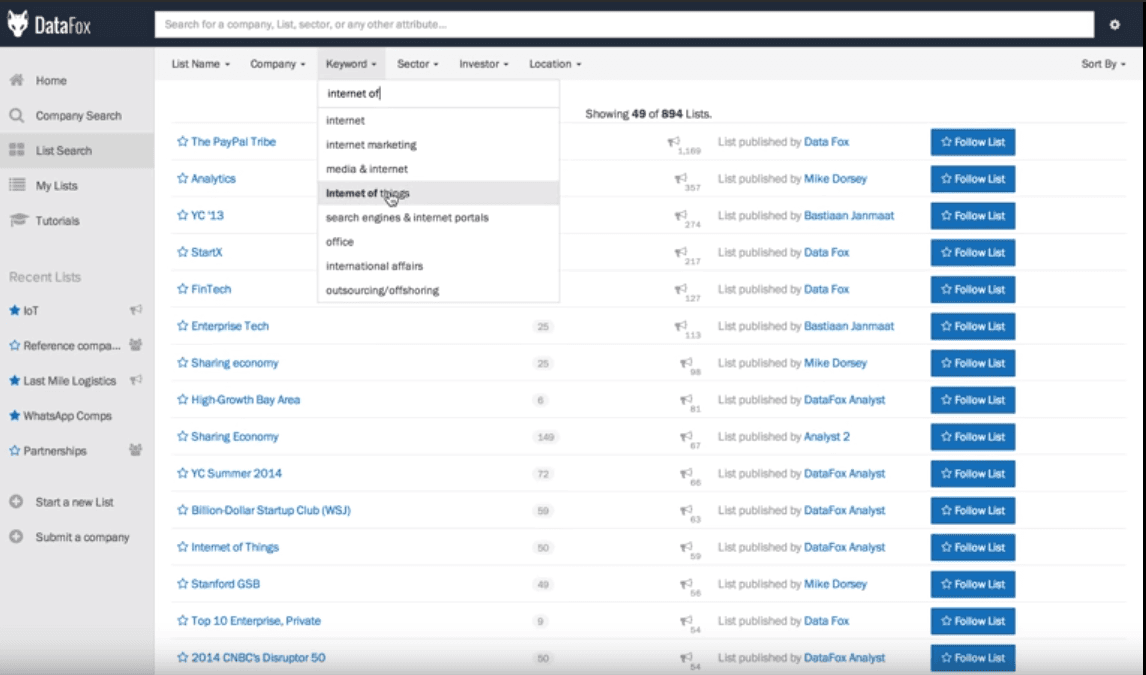Follow the Sharing economy list by Mike Dorsey

tap(973, 363)
